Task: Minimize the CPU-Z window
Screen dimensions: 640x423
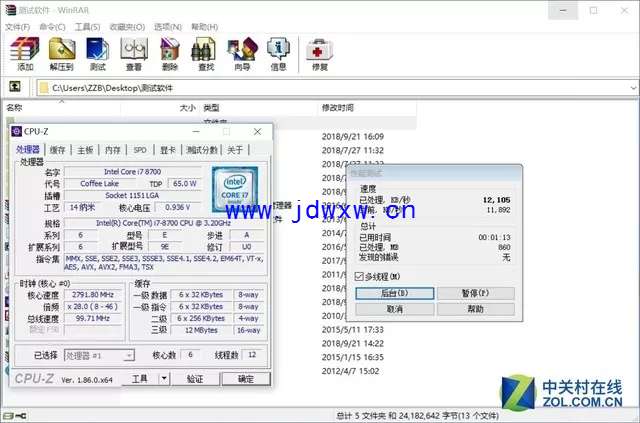Action: coord(196,131)
